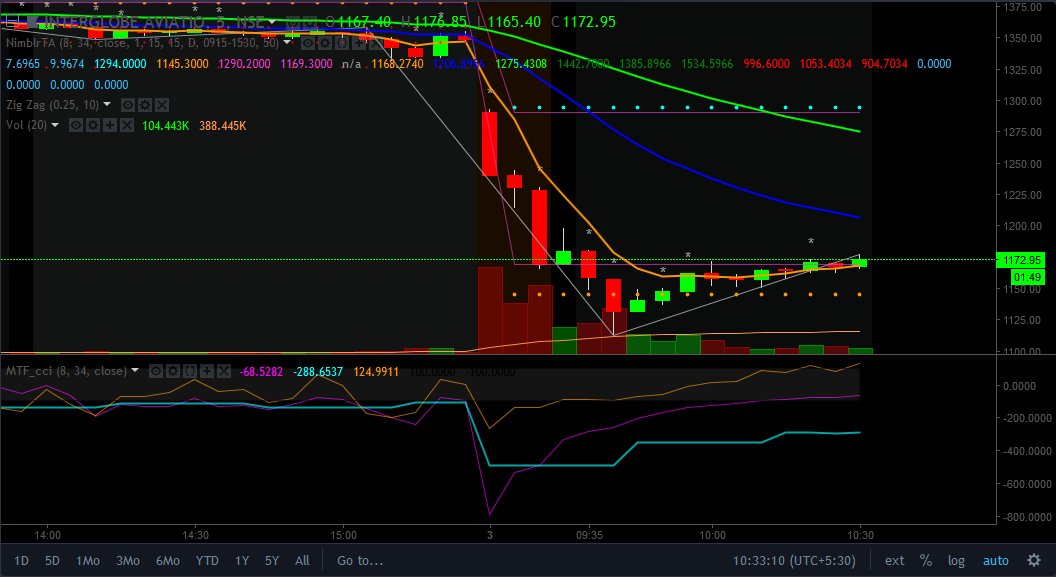This screenshot has width=1056, height=577.
Task: Remove the MTF_cci indicator
Action: pos(224,371)
